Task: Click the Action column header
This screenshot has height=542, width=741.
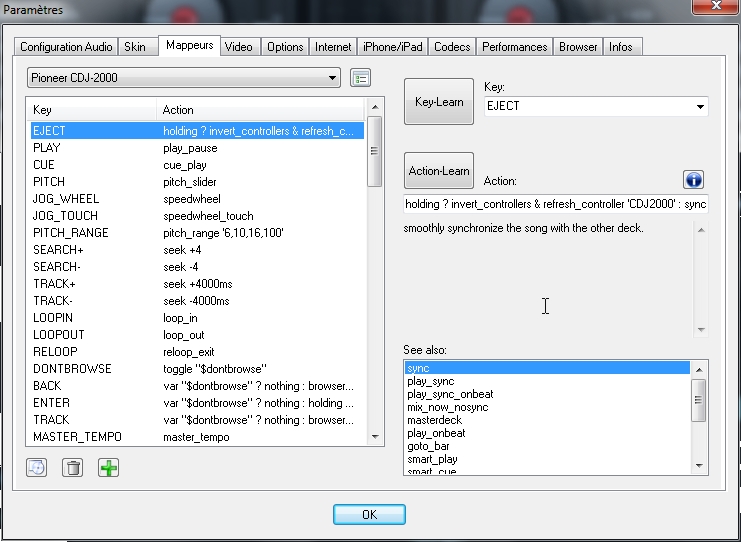Action: [x=260, y=110]
